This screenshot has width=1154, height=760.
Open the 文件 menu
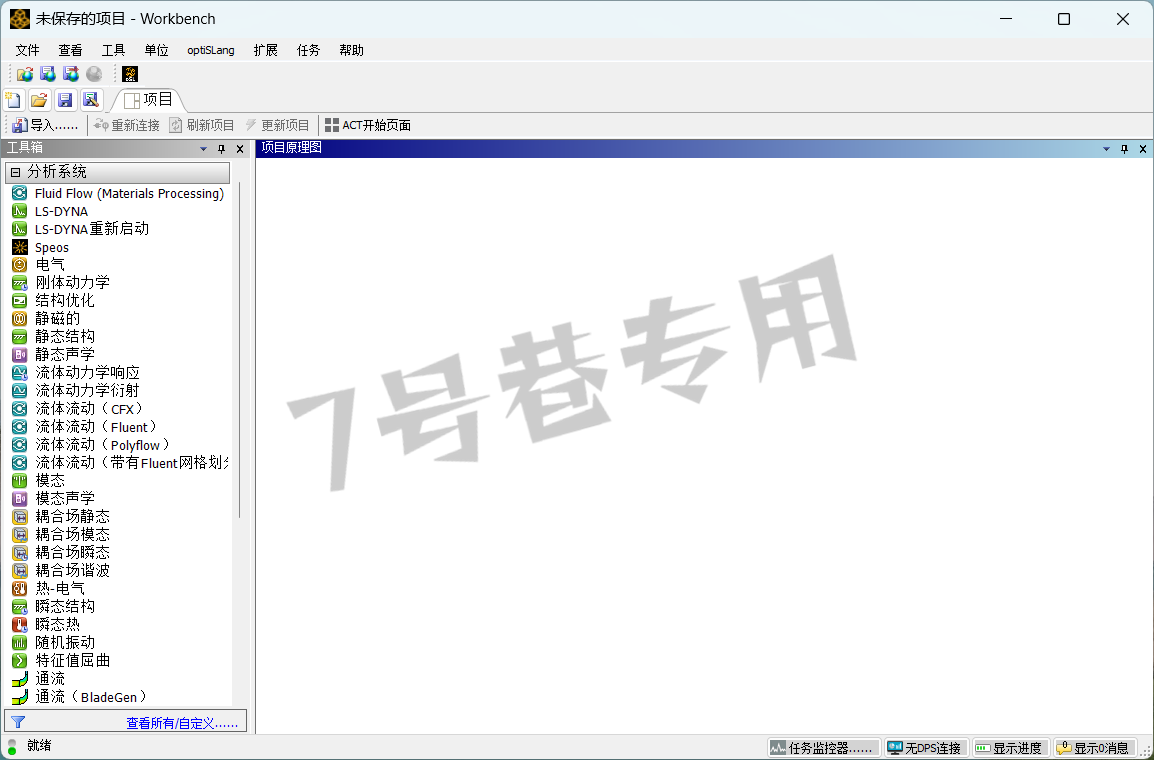click(x=27, y=50)
